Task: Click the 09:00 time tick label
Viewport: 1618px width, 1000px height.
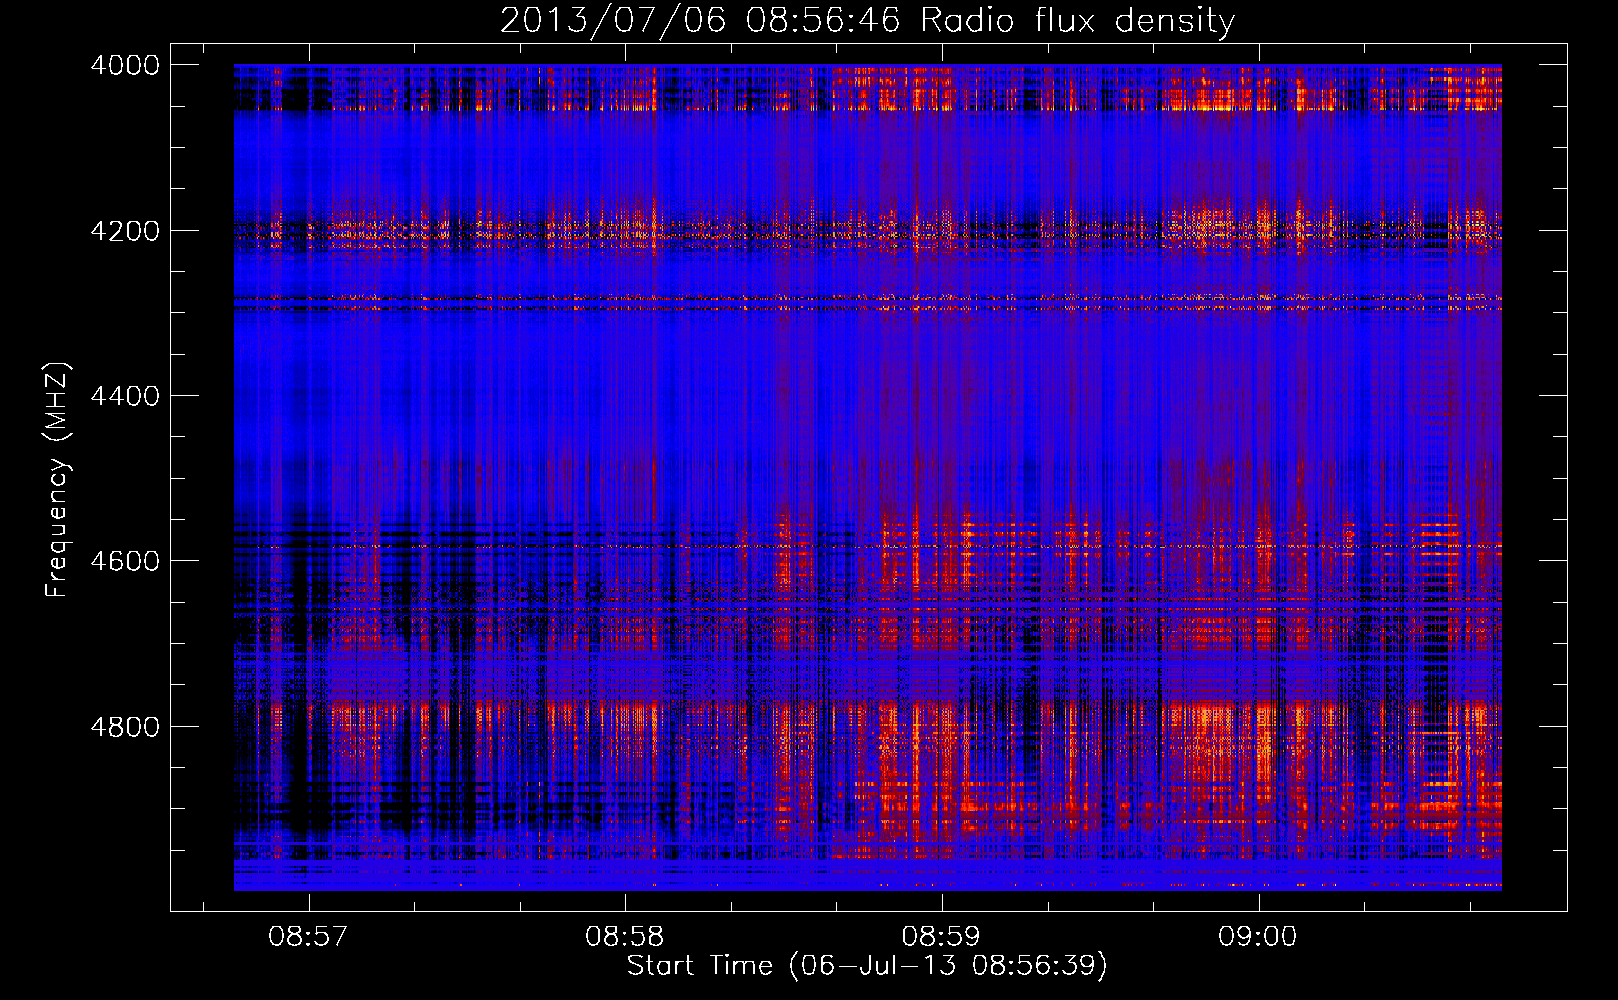Action: [1257, 937]
